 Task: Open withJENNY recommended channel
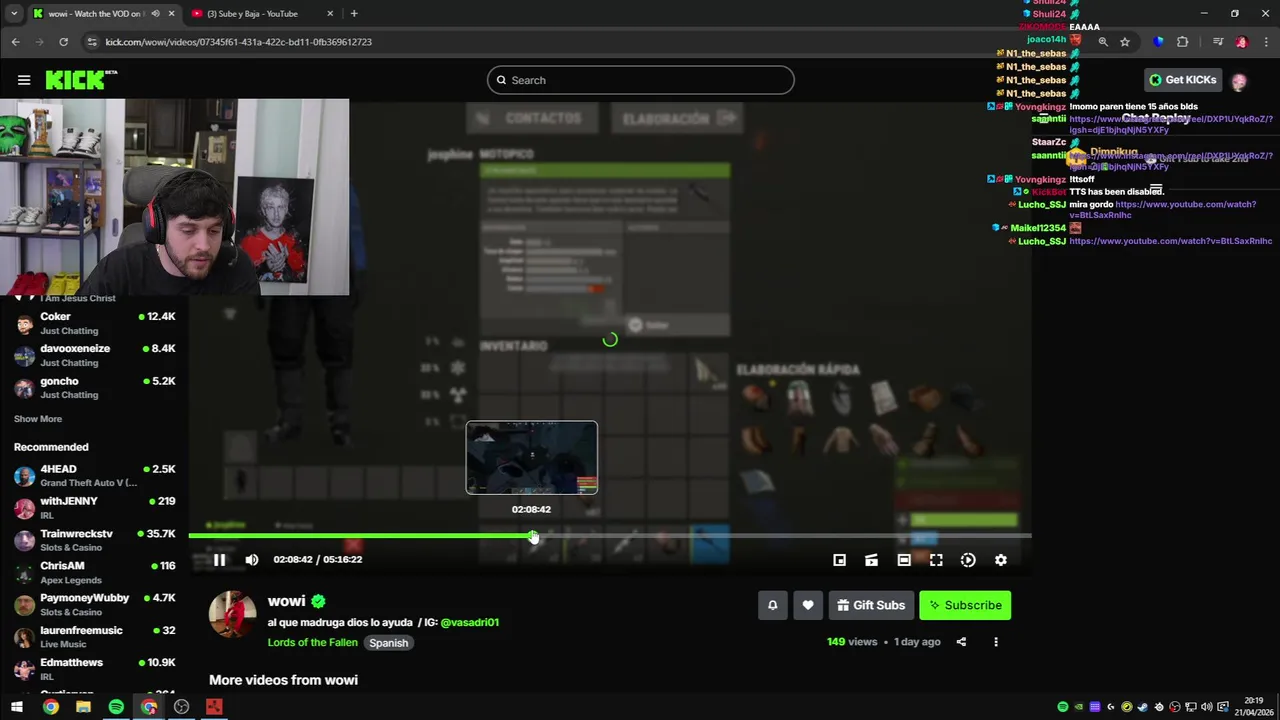click(x=95, y=507)
